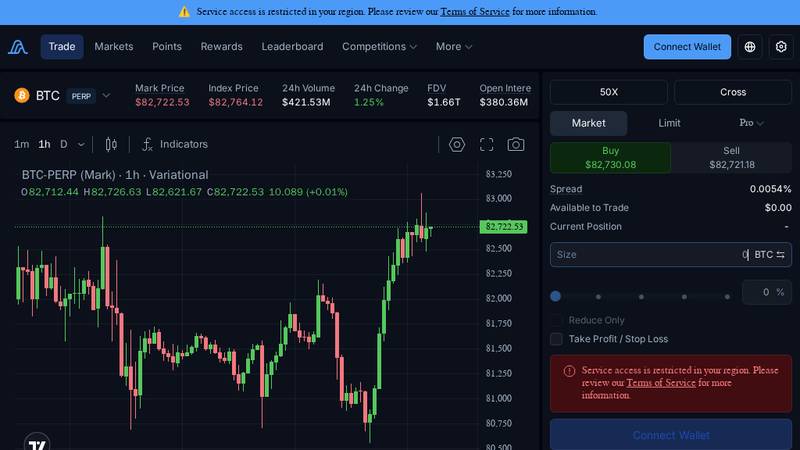Open the Cross margin mode selector

[x=733, y=92]
